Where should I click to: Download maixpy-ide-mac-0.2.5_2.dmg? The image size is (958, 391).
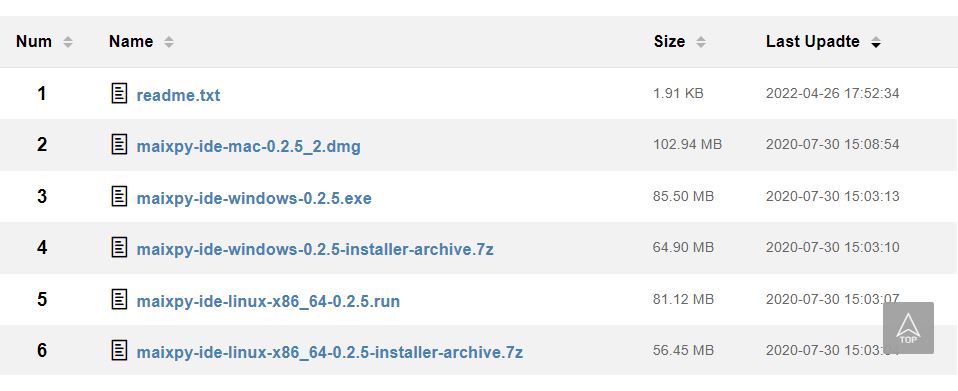249,147
